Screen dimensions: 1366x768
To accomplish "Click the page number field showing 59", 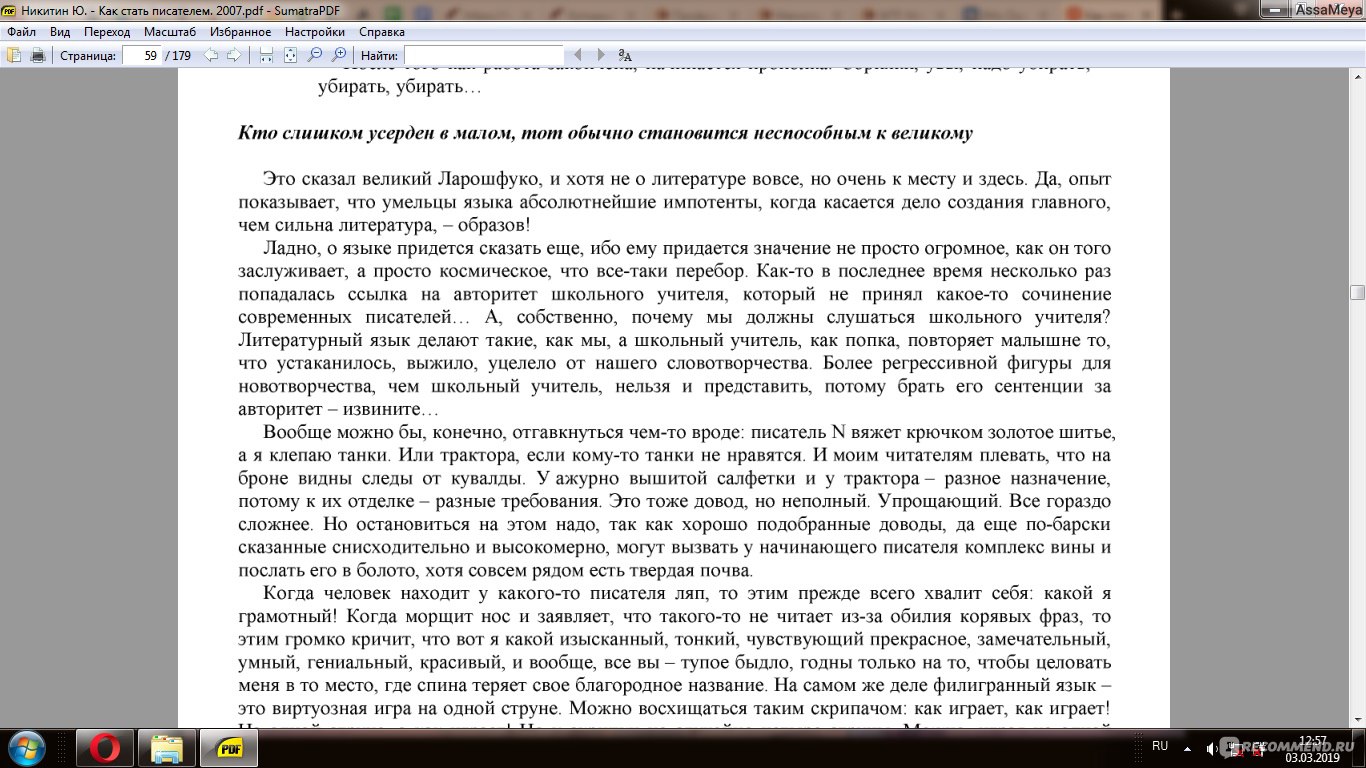I will click(x=142, y=55).
